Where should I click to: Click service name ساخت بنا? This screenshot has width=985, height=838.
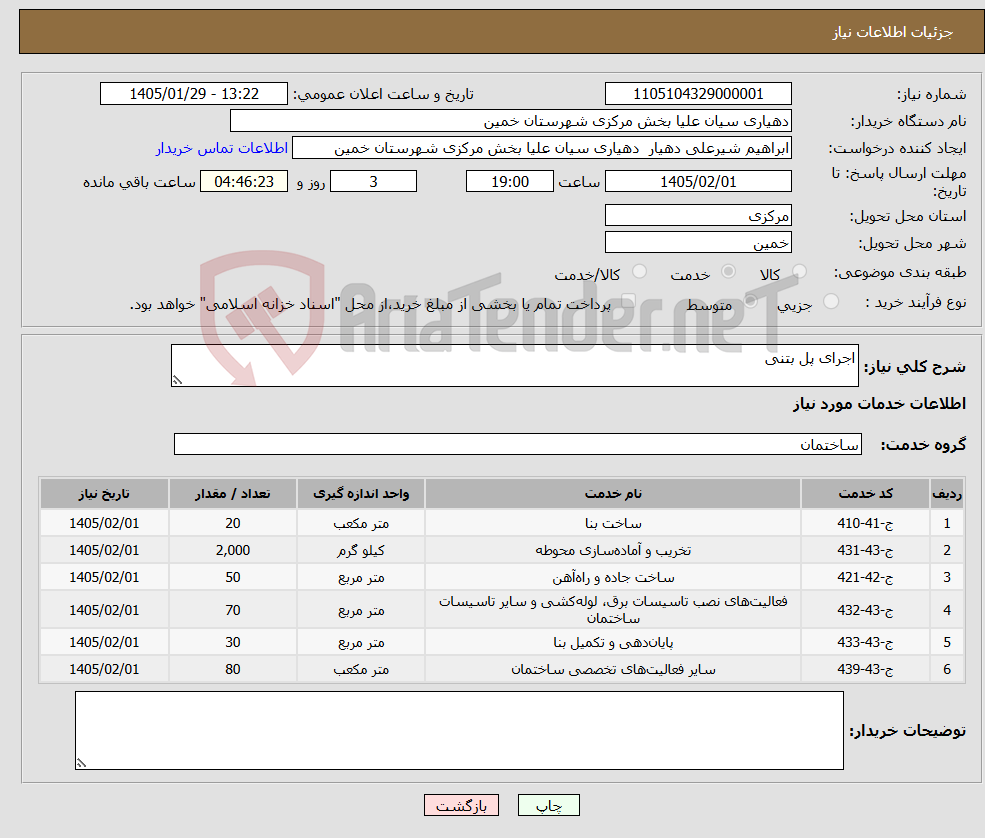613,523
